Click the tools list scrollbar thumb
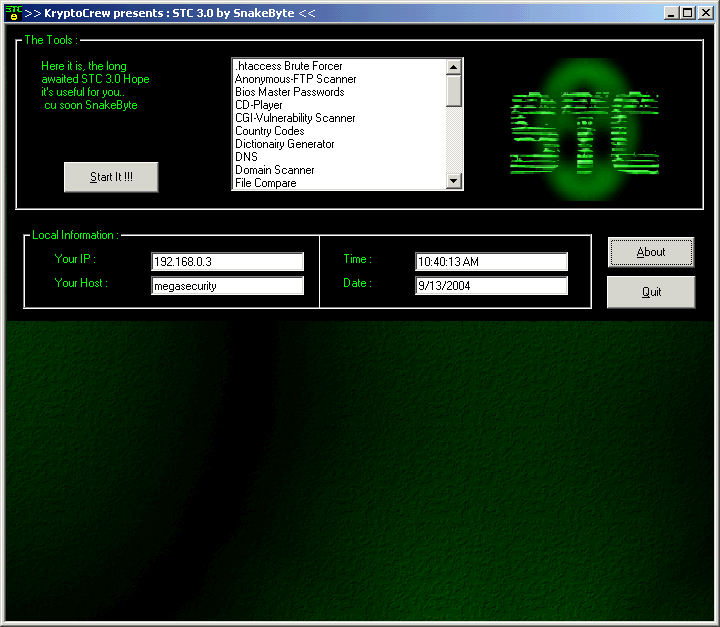Viewport: 720px width, 627px height. pos(454,90)
